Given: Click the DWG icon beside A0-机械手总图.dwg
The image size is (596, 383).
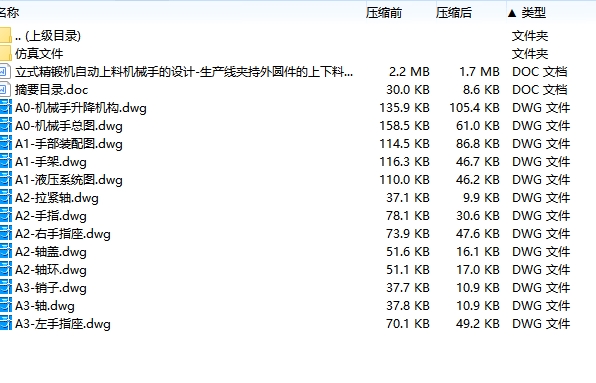Looking at the screenshot, I should (x=6, y=125).
